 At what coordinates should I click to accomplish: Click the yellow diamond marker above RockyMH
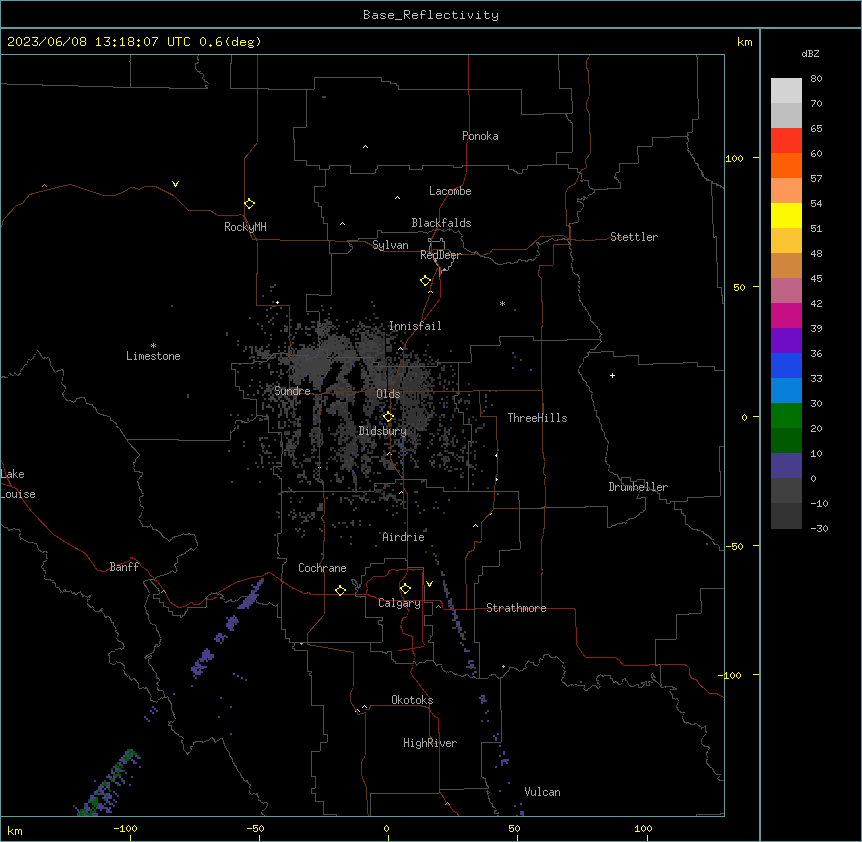249,204
